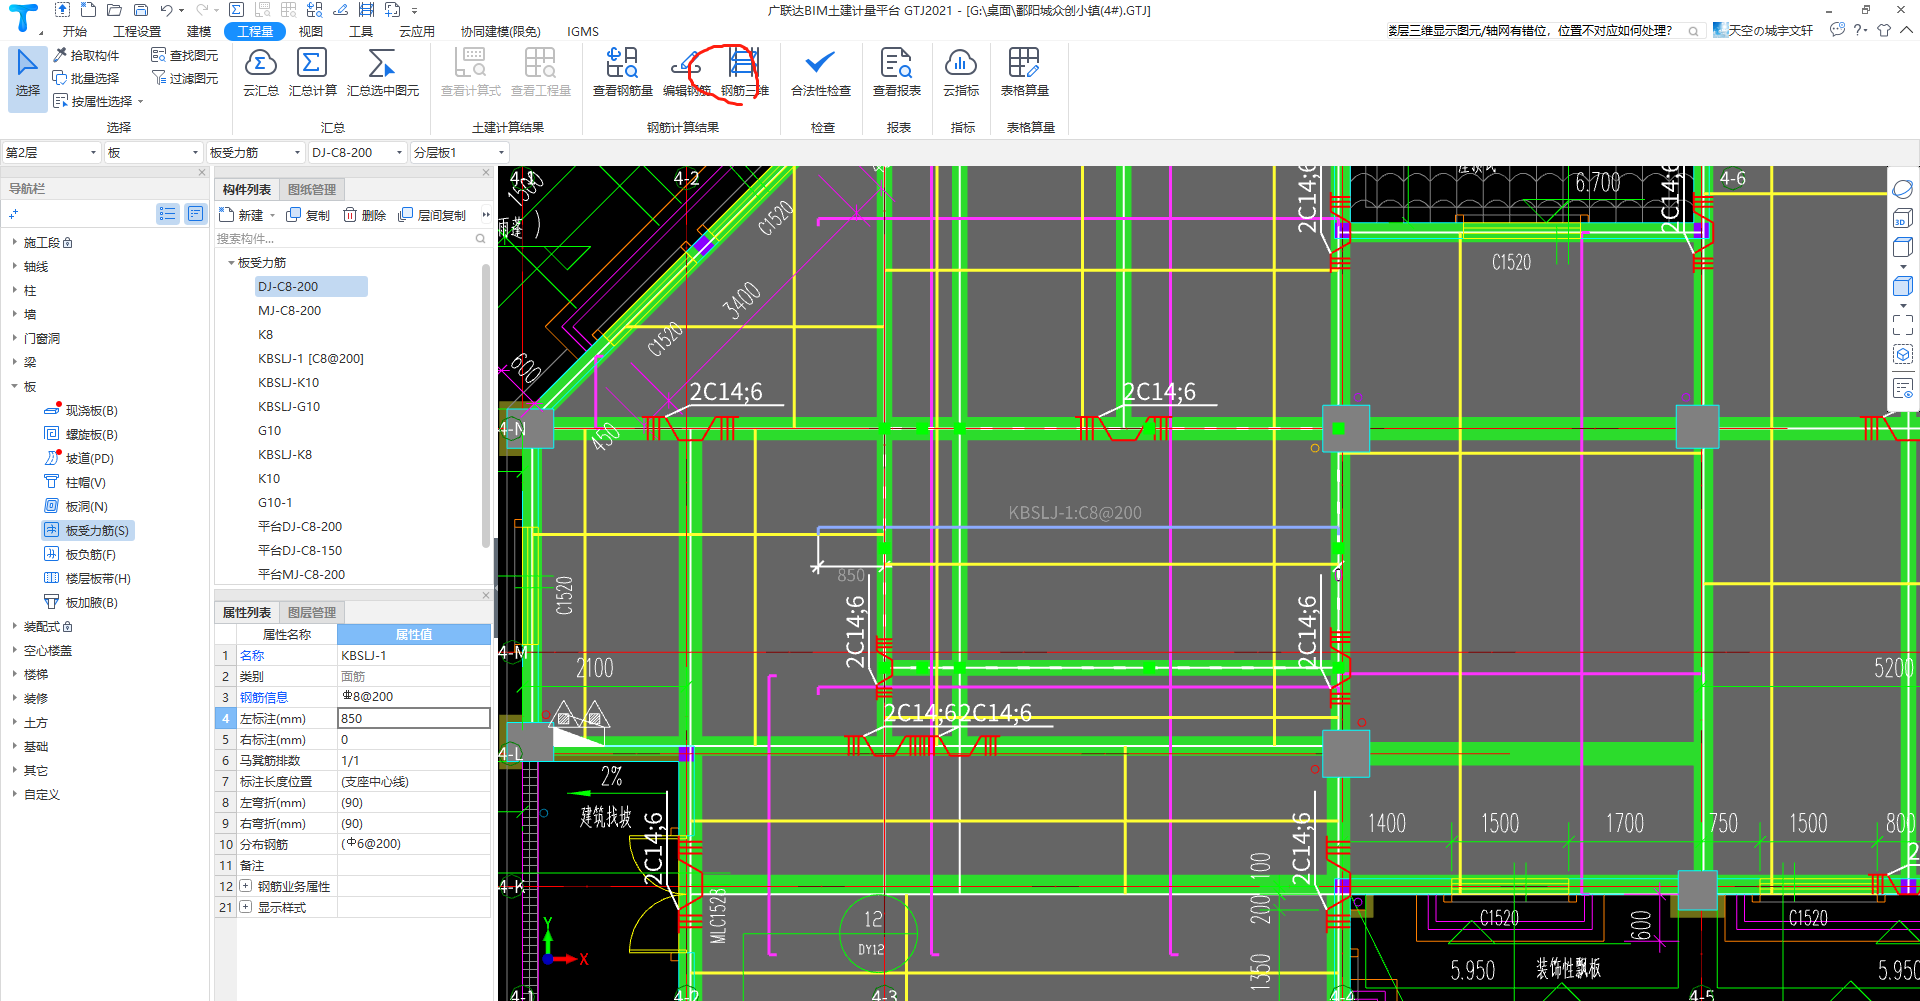Screen dimensions: 1920x1001
Task: Open 云指标 cloud indicators
Action: point(960,72)
